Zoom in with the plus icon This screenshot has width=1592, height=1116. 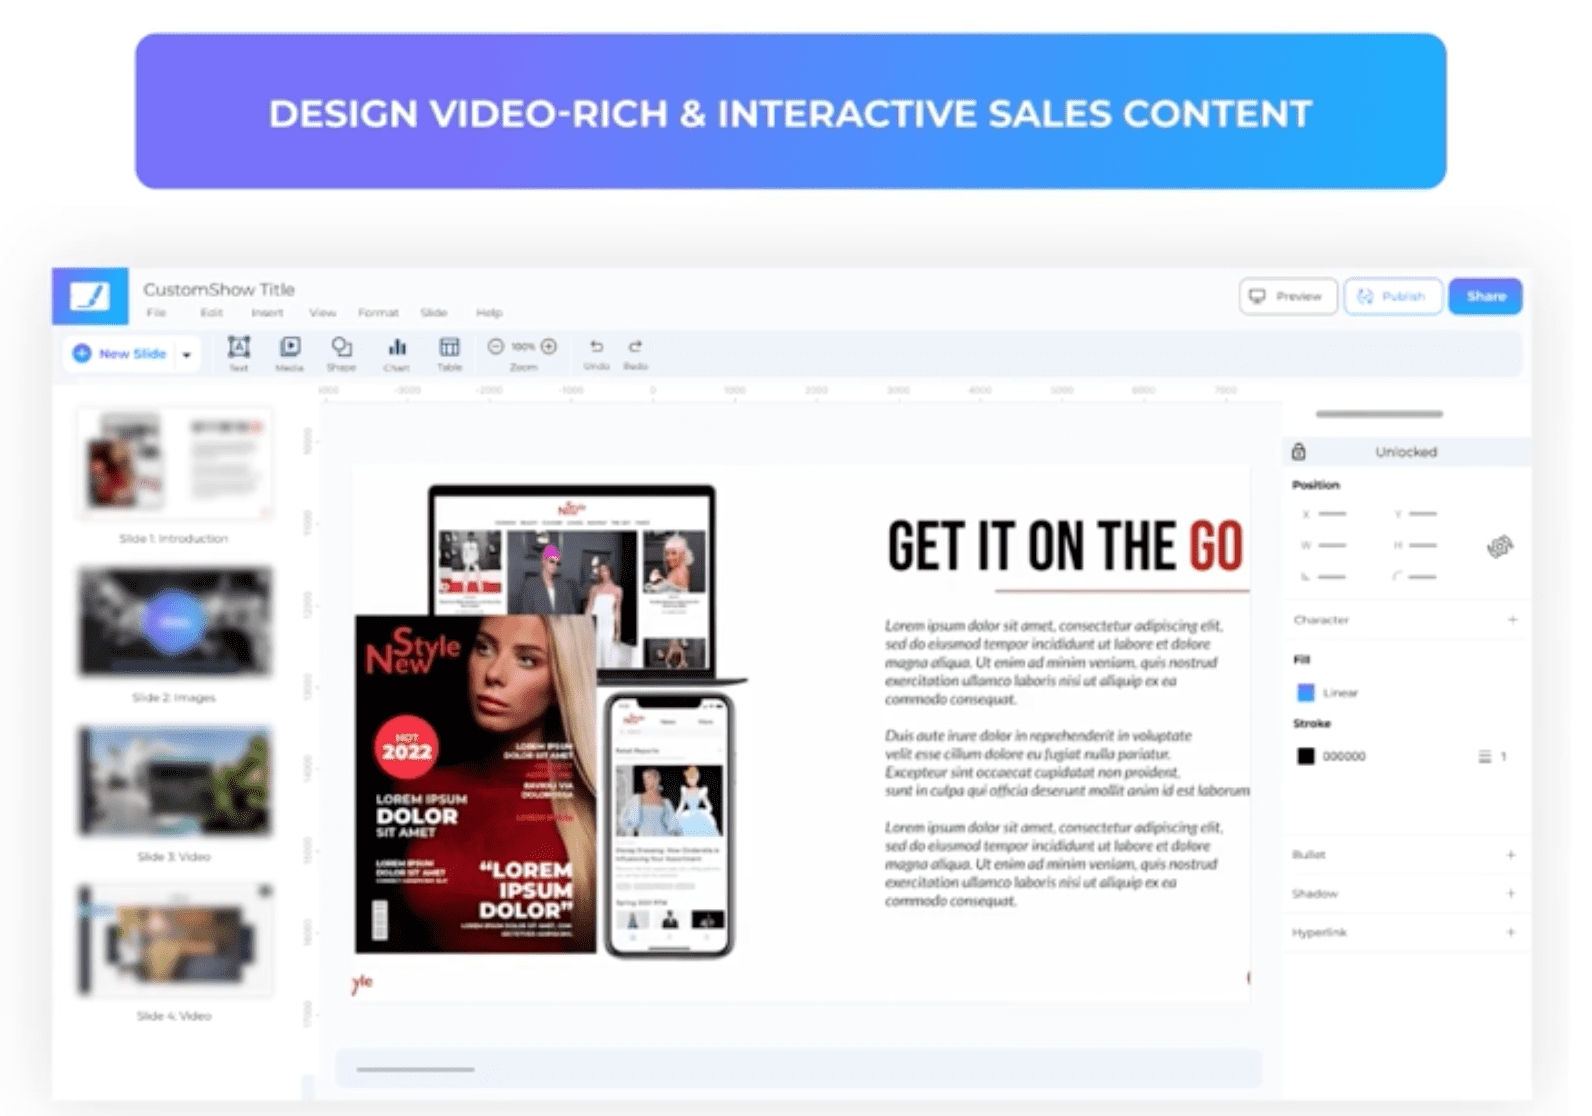point(549,347)
